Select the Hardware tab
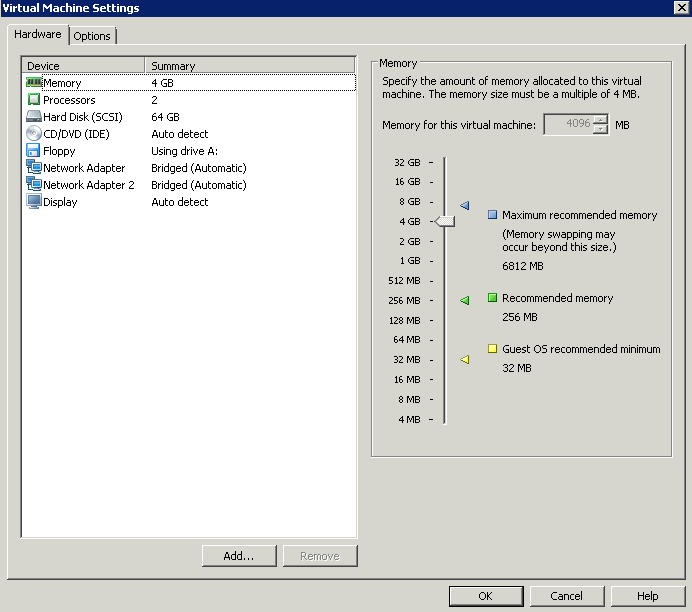Viewport: 692px width, 612px height. (x=38, y=34)
